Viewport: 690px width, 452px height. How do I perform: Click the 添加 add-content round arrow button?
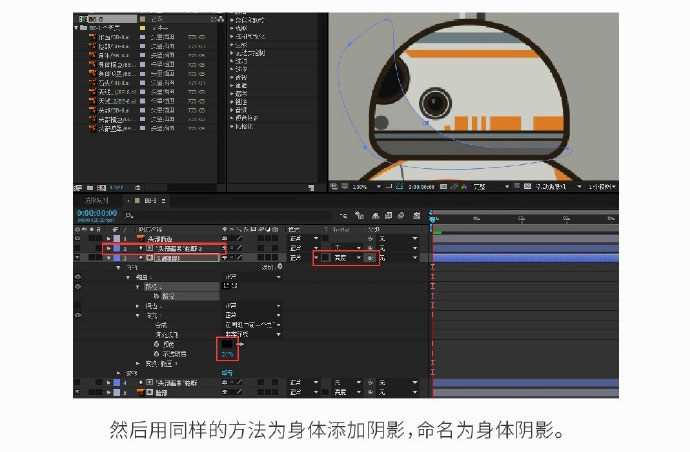coord(280,267)
